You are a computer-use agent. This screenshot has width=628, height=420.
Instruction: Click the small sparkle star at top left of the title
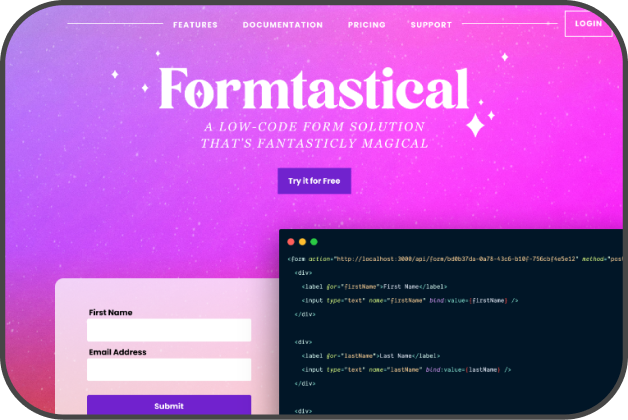point(114,74)
